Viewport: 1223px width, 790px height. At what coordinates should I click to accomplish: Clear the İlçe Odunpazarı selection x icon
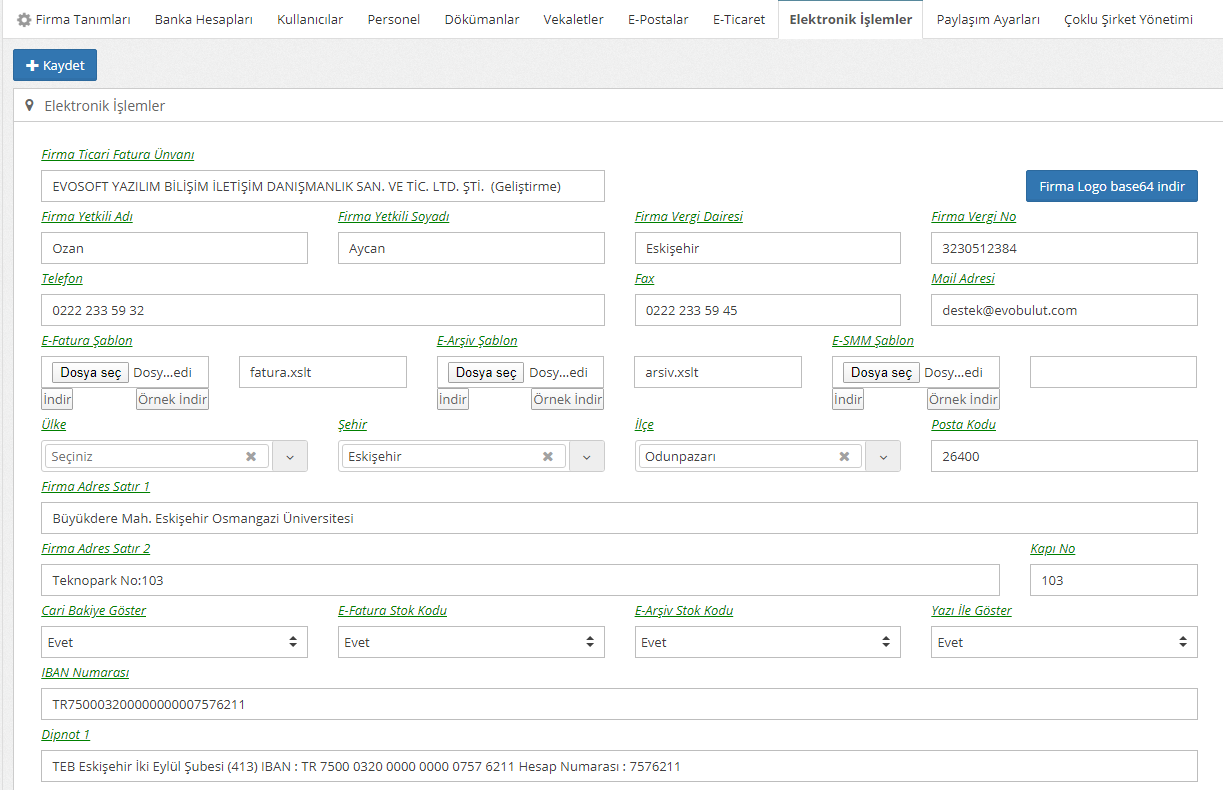pyautogui.click(x=844, y=456)
